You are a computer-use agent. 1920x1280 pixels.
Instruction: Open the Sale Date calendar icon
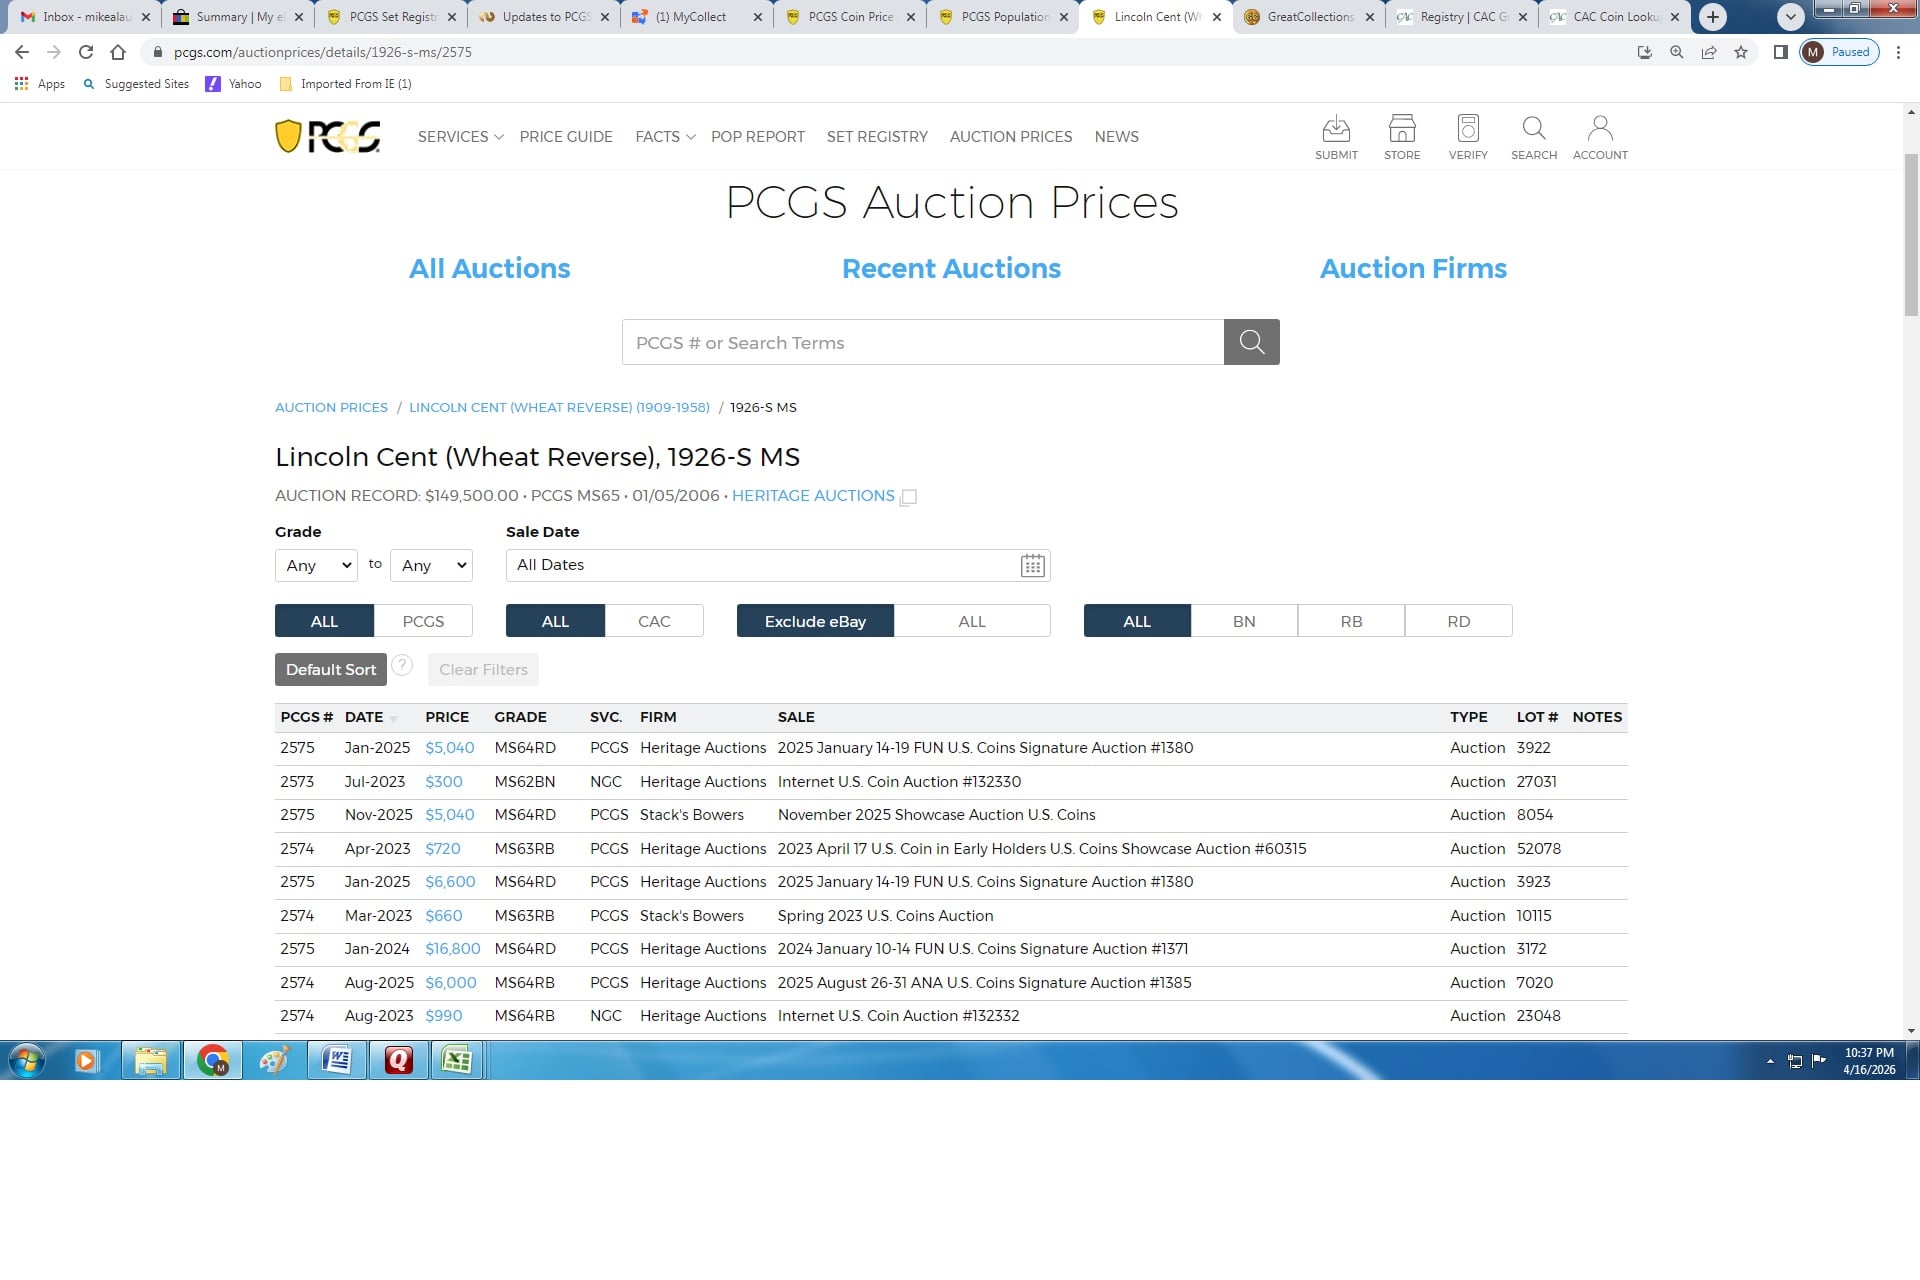[1032, 566]
